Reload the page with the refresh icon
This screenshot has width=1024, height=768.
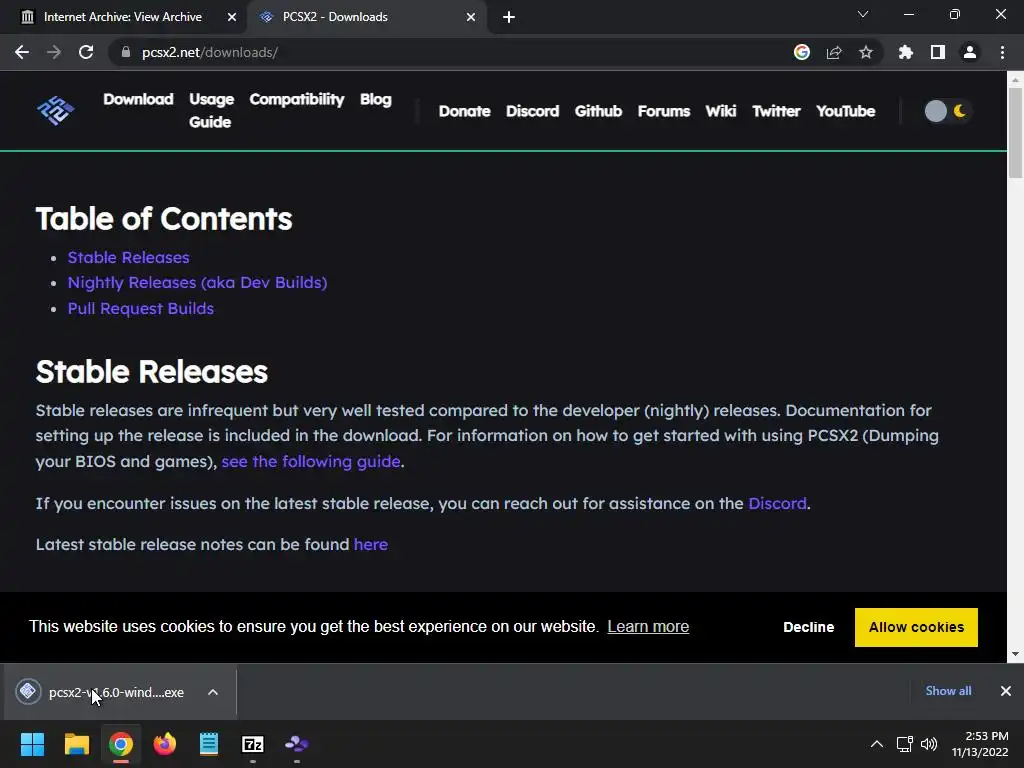coord(86,52)
